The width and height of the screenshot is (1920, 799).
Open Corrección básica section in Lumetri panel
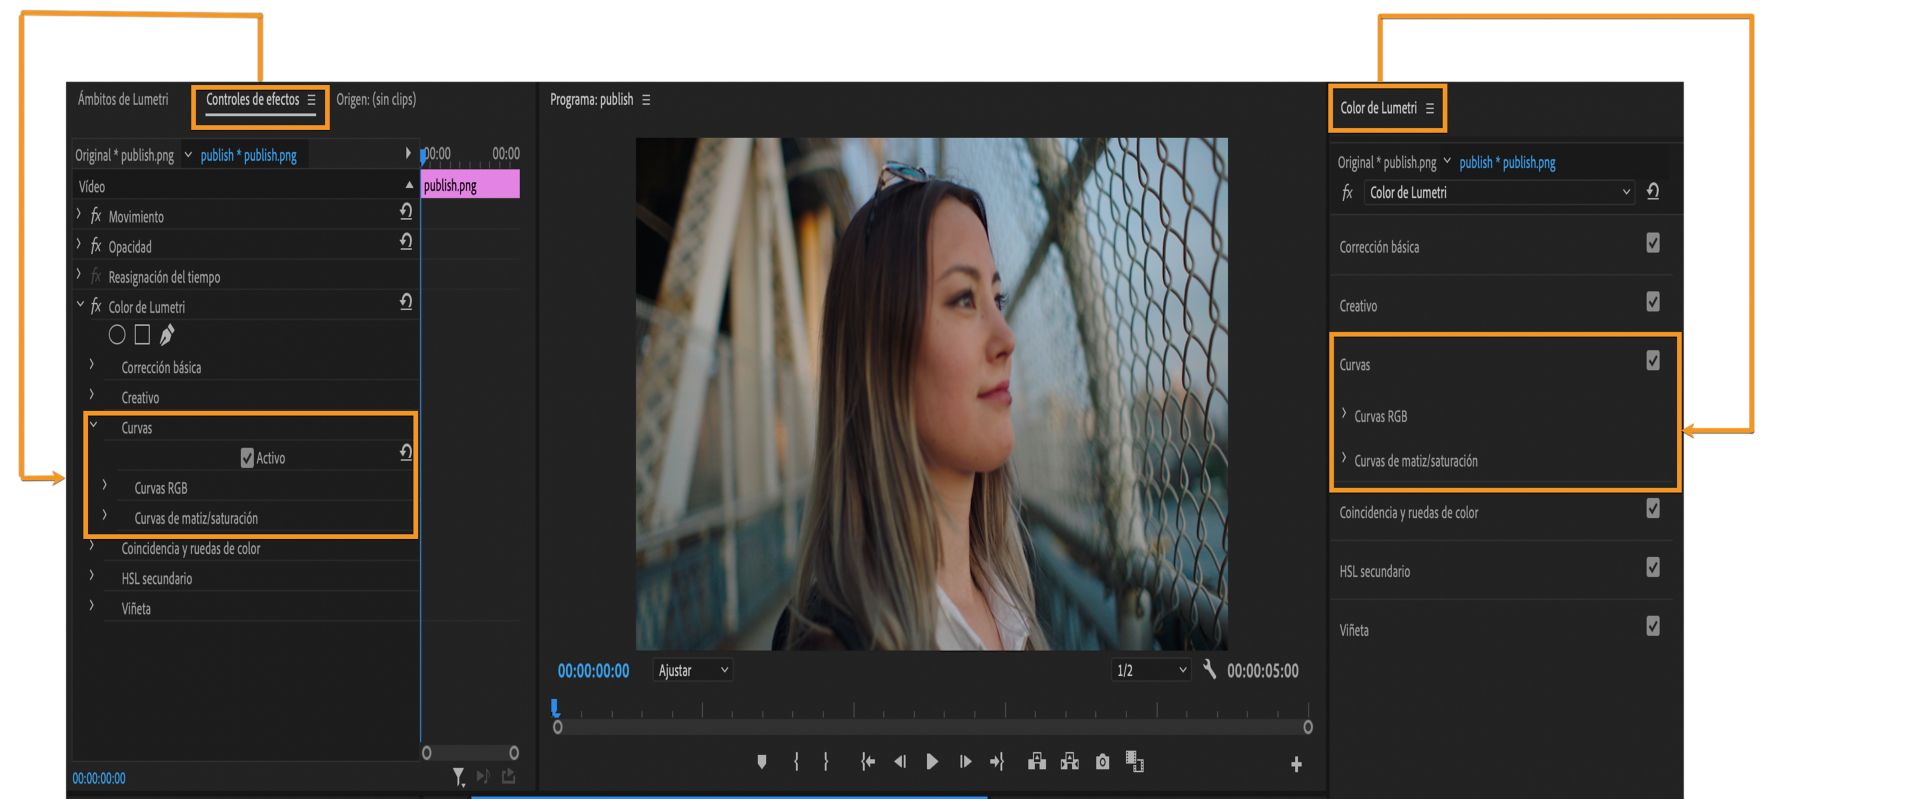coord(1379,247)
